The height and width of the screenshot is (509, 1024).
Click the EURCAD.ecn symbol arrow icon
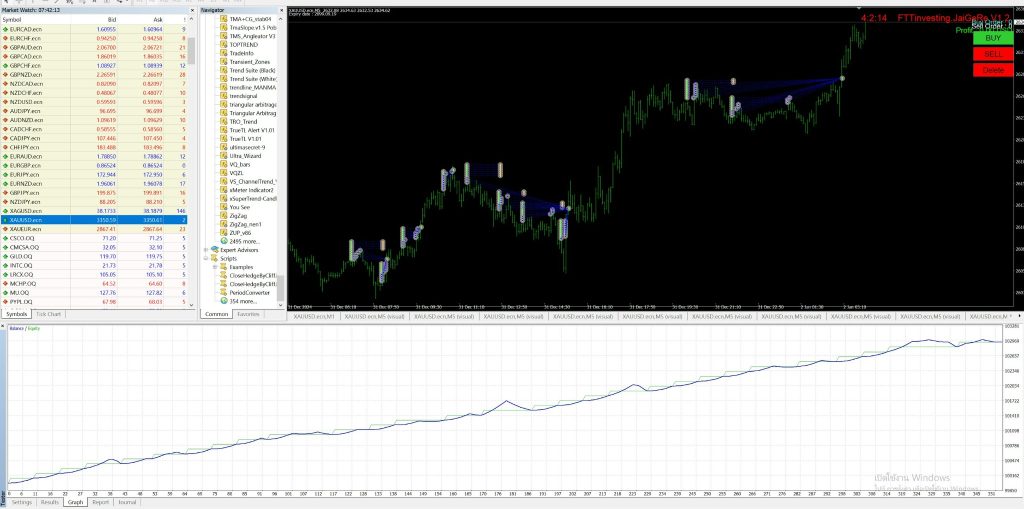tap(5, 29)
